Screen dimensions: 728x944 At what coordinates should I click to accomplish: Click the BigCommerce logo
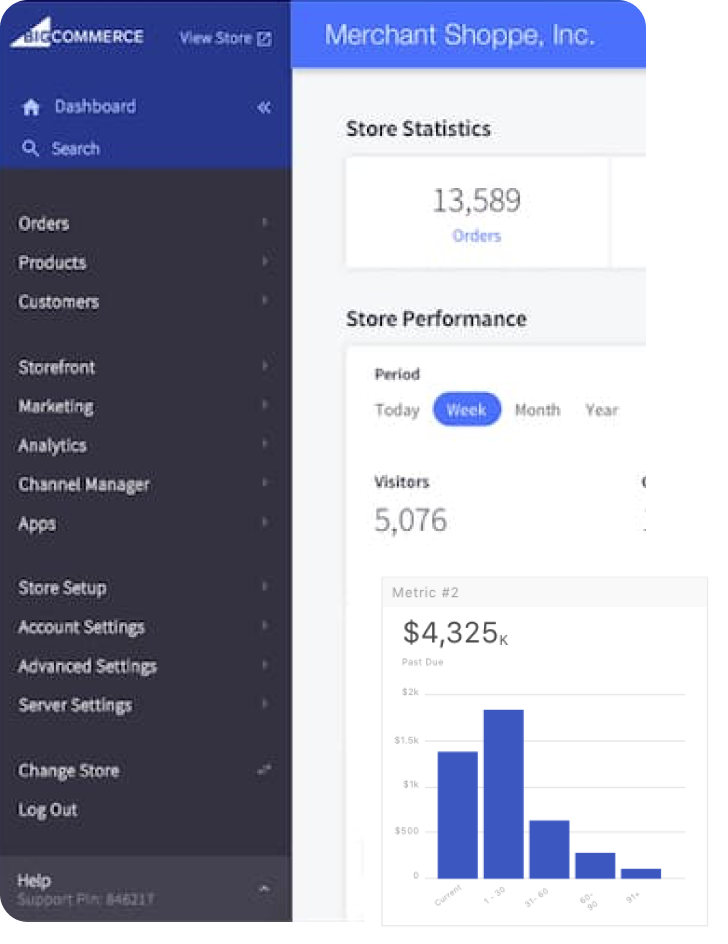click(x=77, y=37)
